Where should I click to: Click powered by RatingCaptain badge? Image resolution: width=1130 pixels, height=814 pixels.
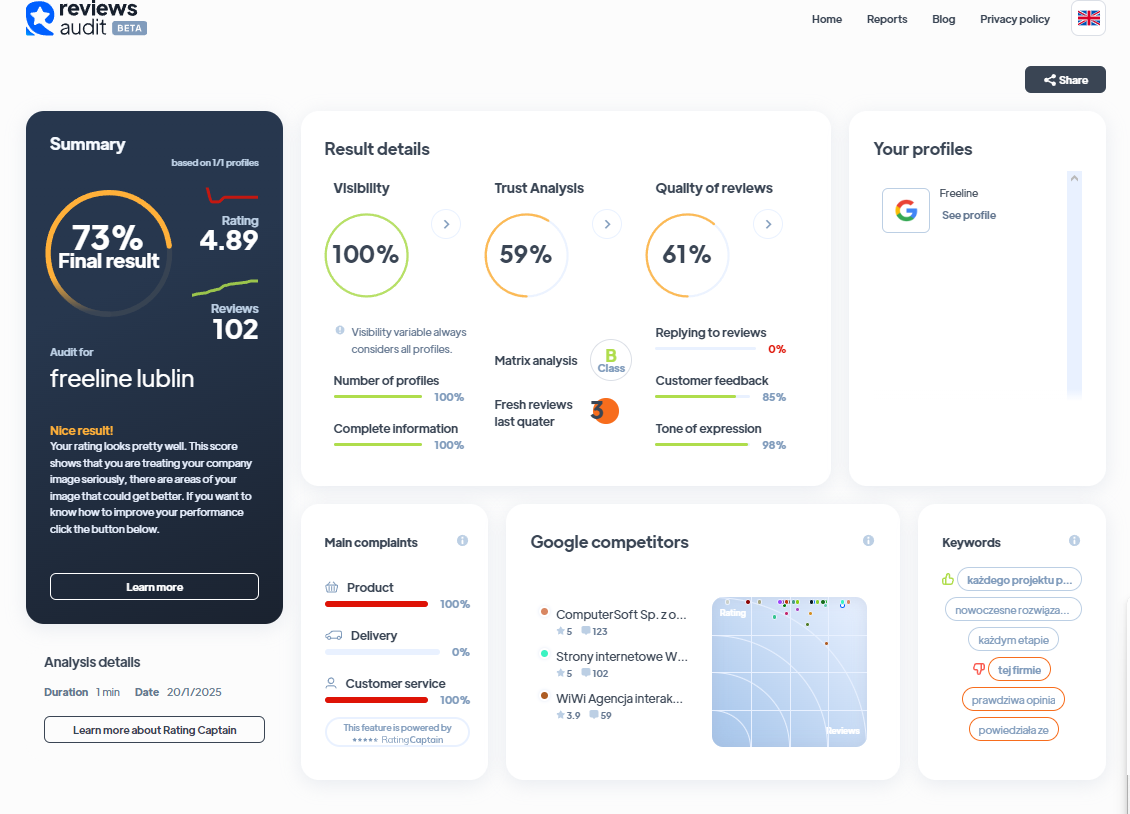click(397, 733)
